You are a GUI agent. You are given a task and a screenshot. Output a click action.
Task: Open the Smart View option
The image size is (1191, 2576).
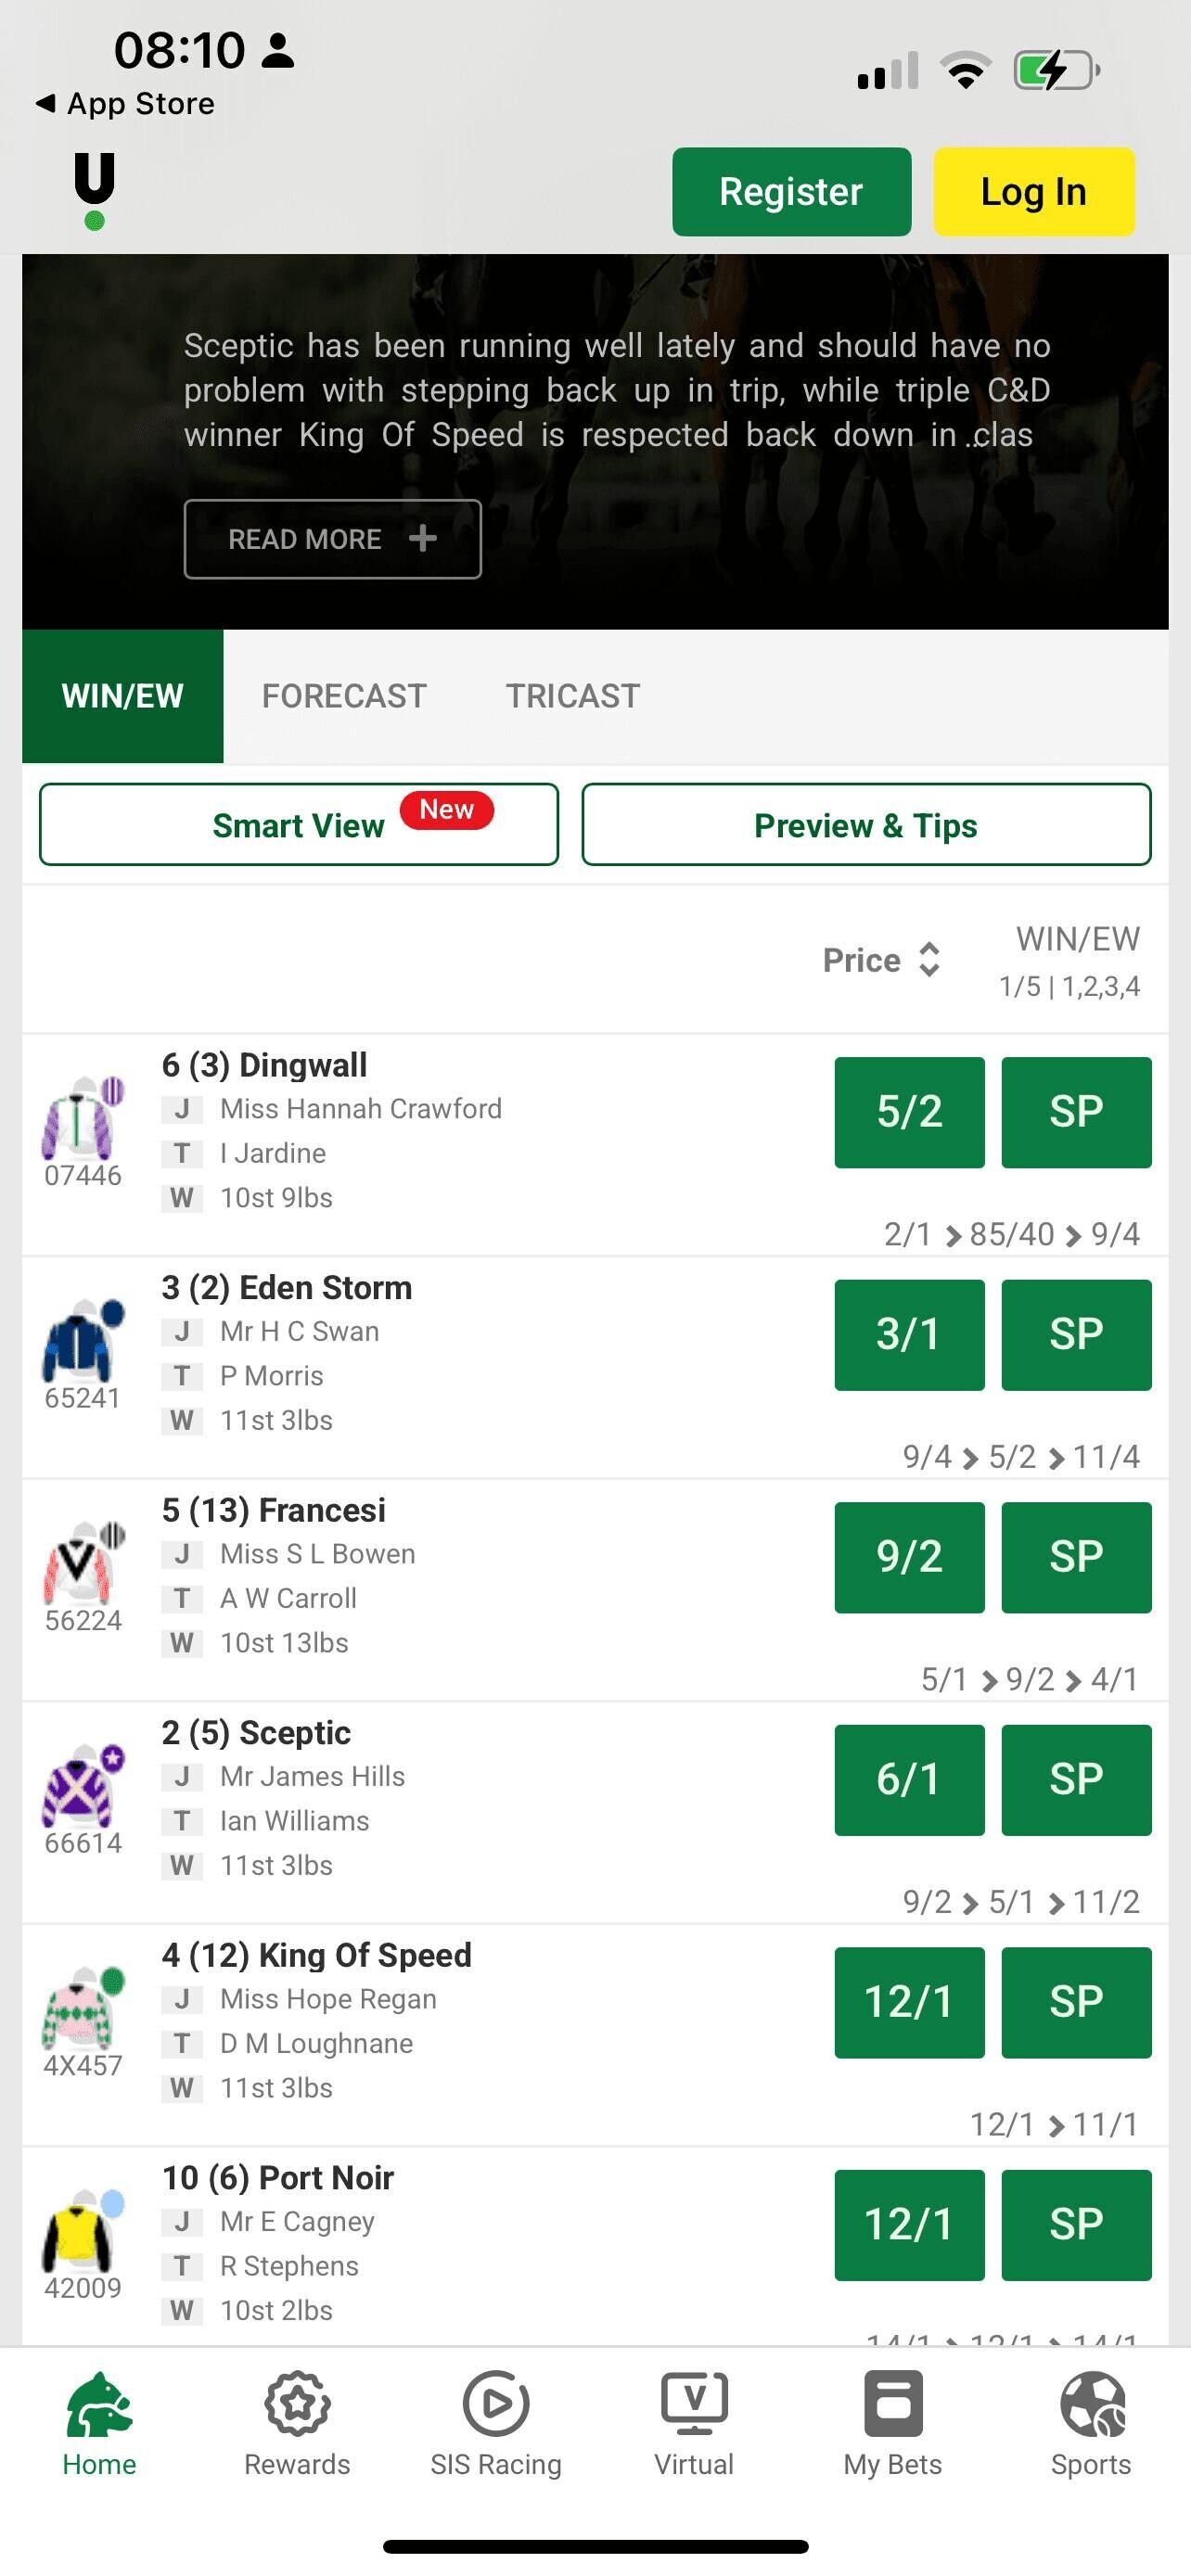[x=299, y=825]
